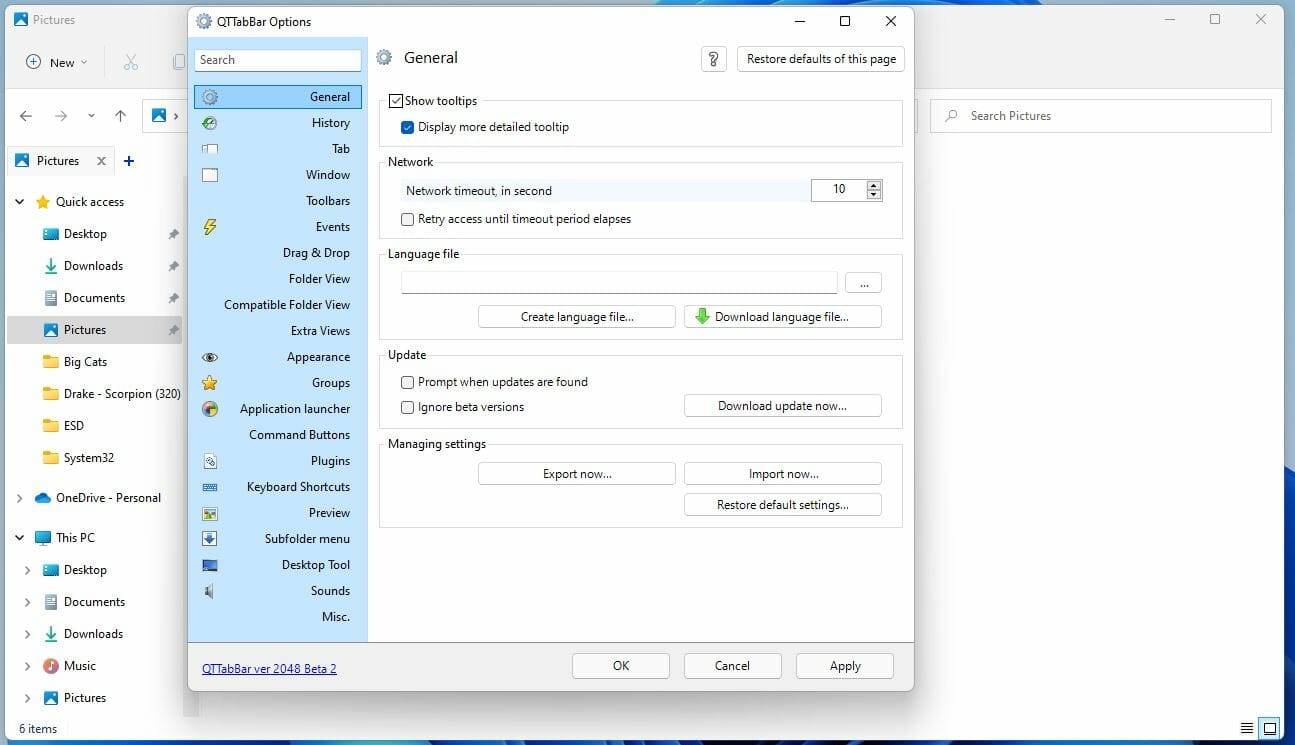
Task: Click the Appearance eye icon
Action: 209,357
